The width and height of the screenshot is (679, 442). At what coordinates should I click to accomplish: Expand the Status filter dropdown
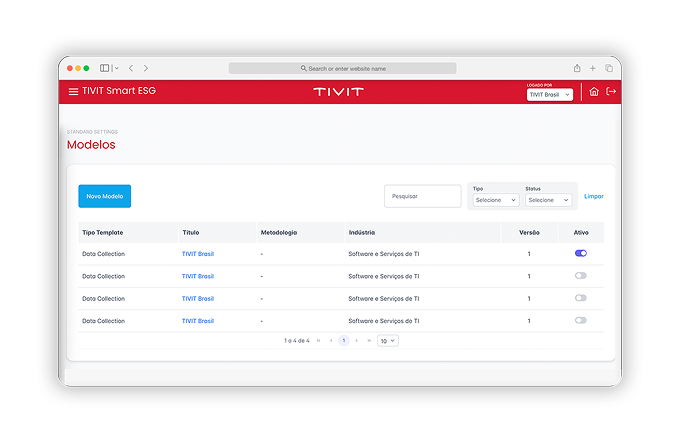pyautogui.click(x=548, y=200)
